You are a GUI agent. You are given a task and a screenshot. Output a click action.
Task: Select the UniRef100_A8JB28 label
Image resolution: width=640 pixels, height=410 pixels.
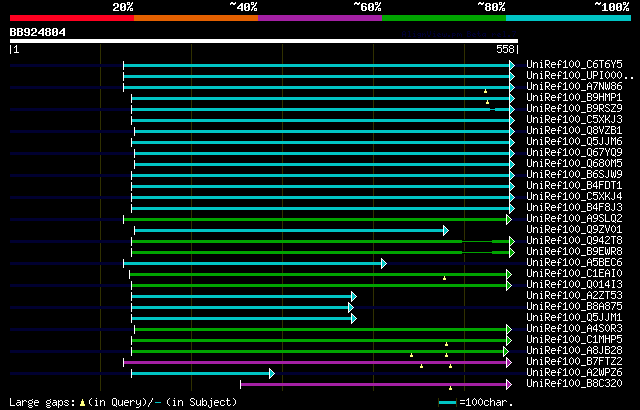[574, 351]
